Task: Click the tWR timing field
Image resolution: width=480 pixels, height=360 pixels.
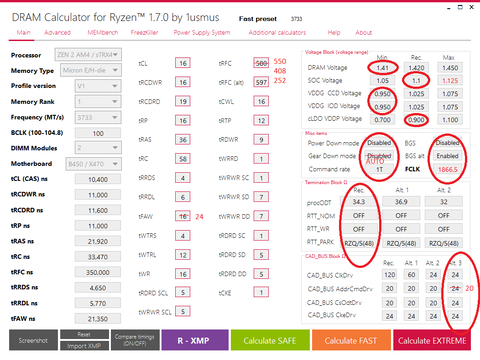Action: 183,274
